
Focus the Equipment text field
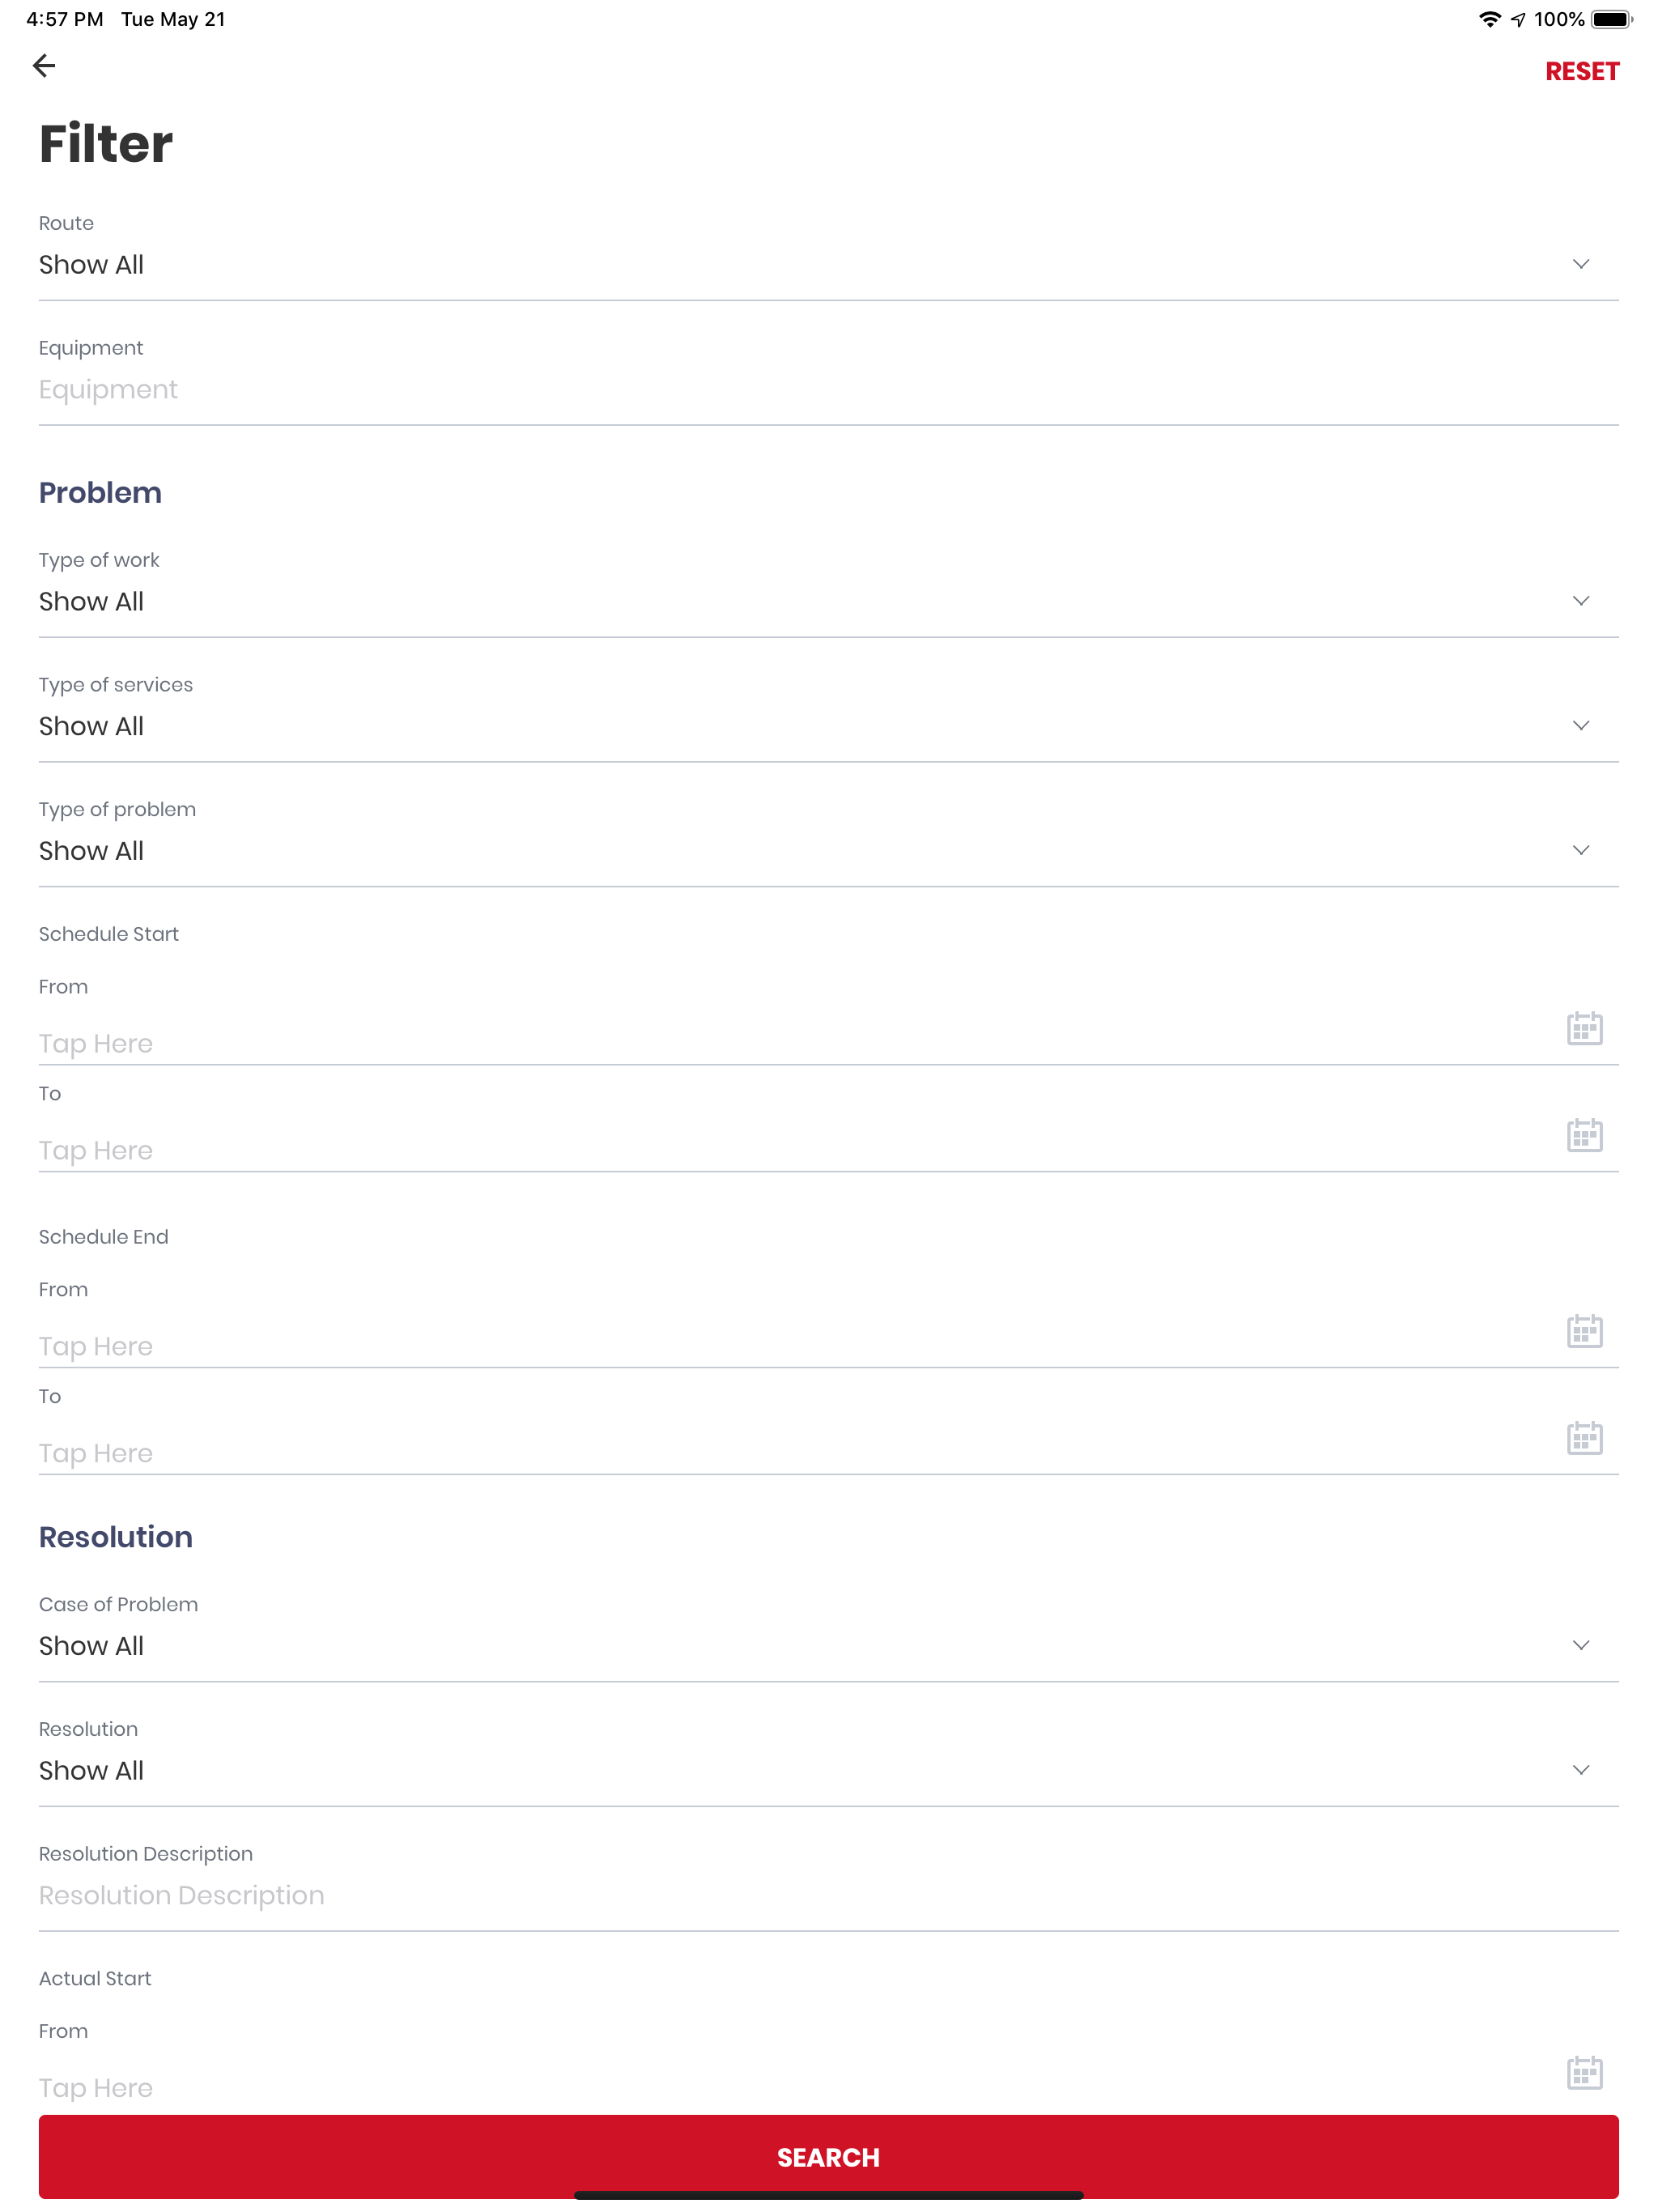click(828, 390)
